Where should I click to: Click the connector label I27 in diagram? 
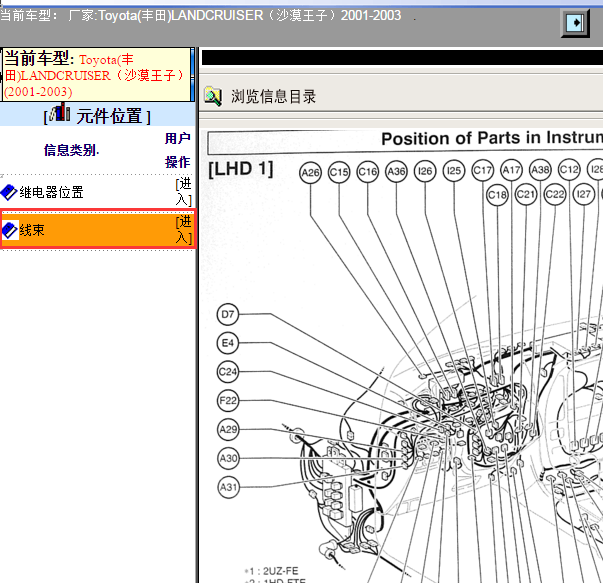583,194
